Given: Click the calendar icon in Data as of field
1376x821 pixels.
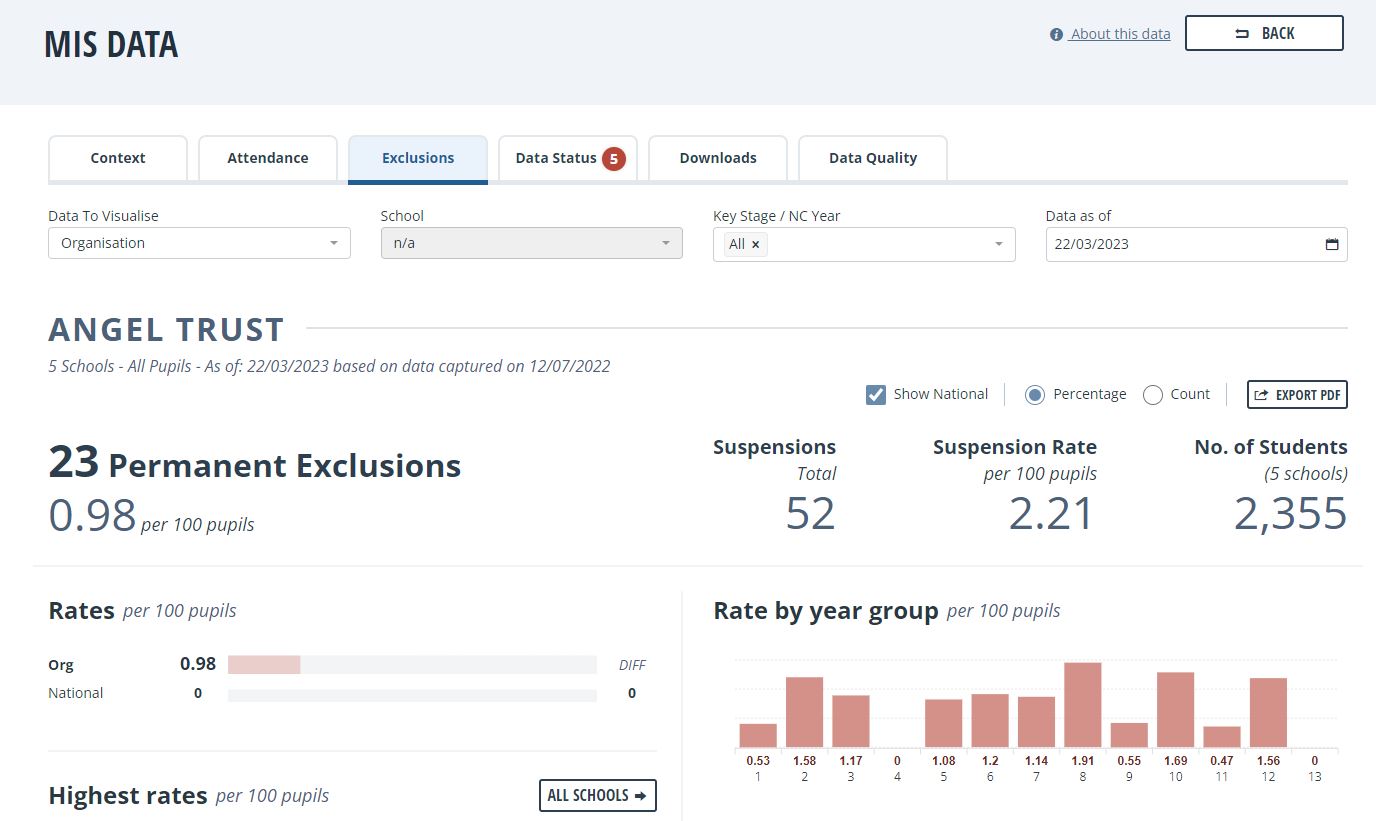Looking at the screenshot, I should (x=1331, y=244).
